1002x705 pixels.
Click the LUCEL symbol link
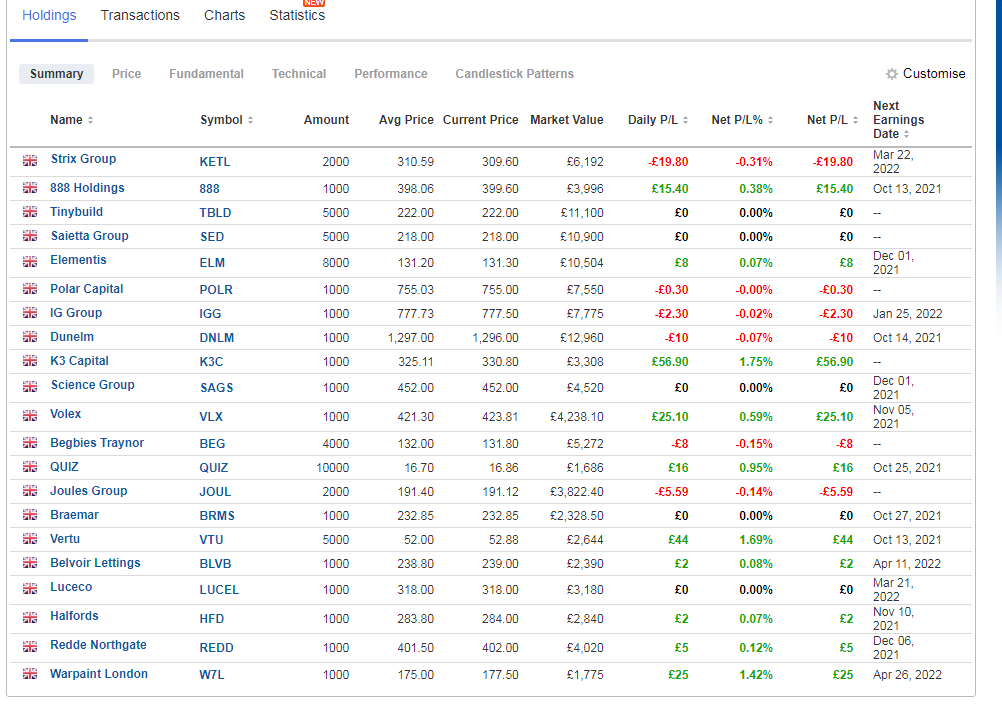pos(219,590)
